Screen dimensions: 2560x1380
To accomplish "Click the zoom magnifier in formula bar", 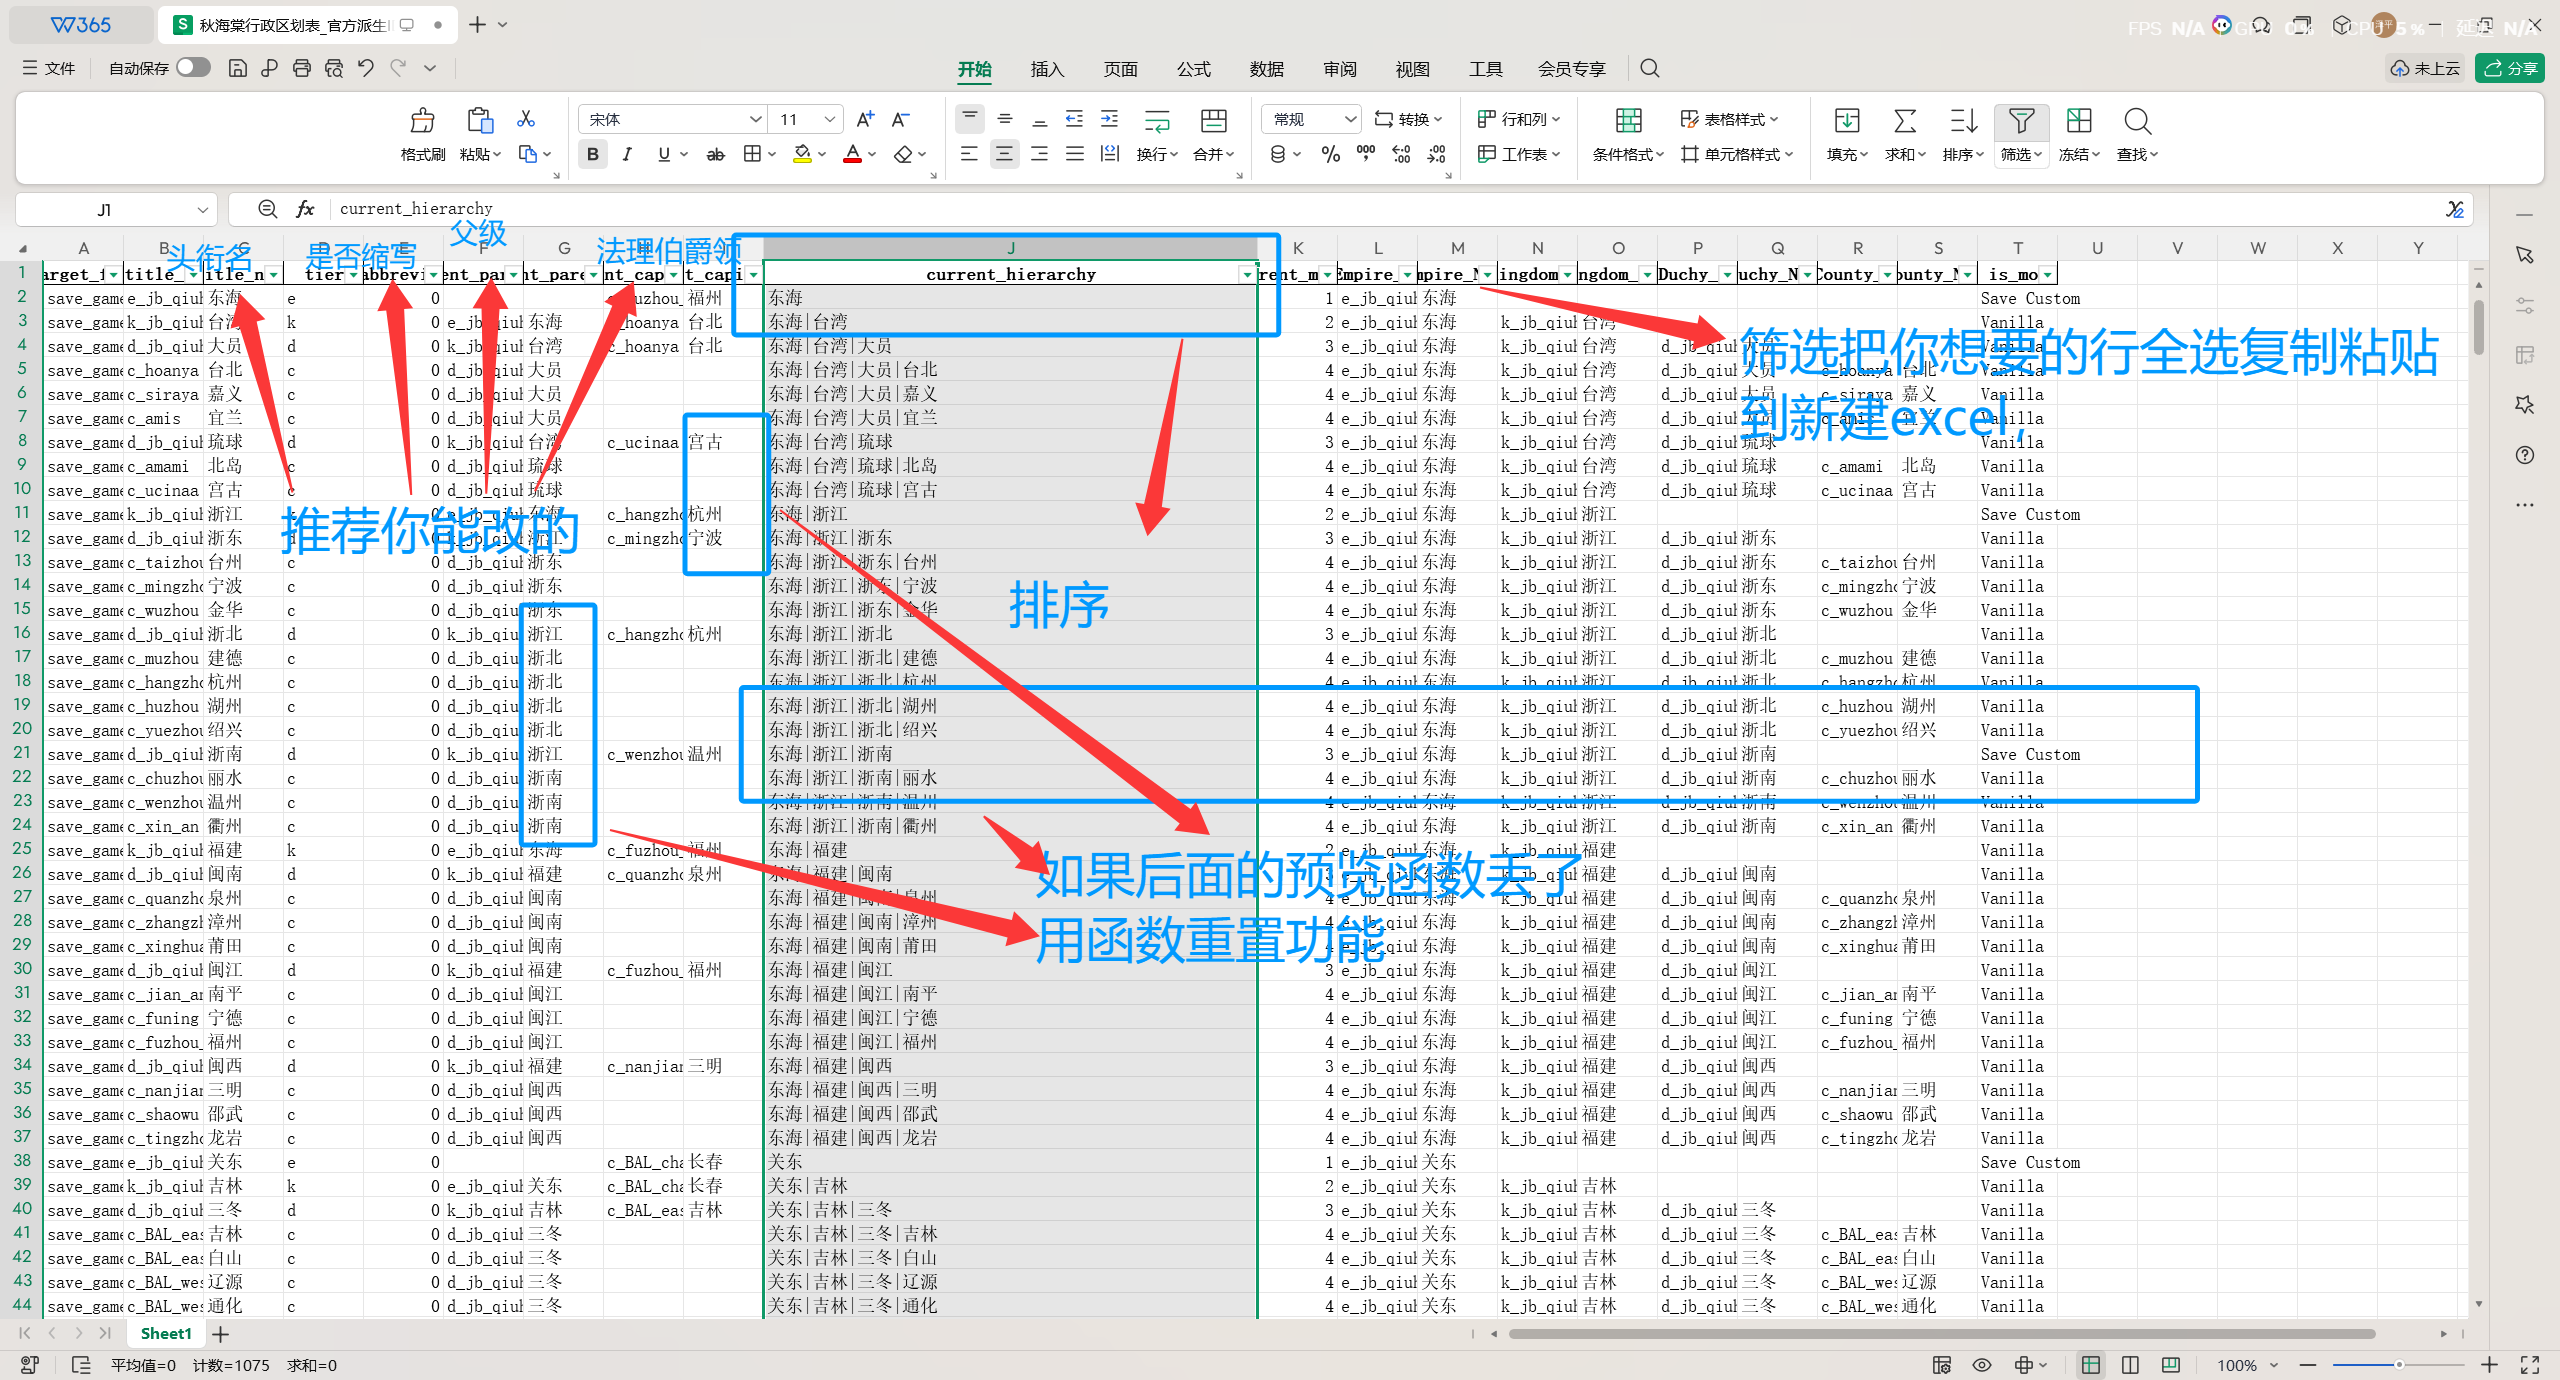I will pyautogui.click(x=267, y=208).
